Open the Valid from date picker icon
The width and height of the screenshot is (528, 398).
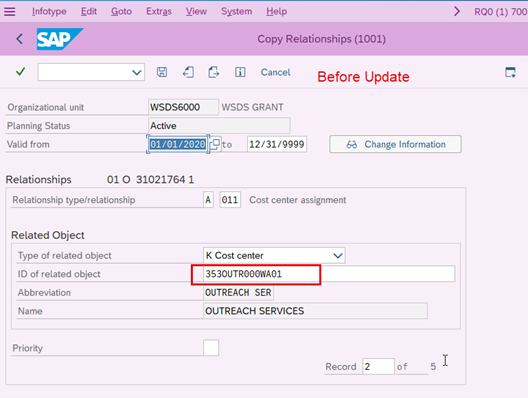pyautogui.click(x=215, y=144)
